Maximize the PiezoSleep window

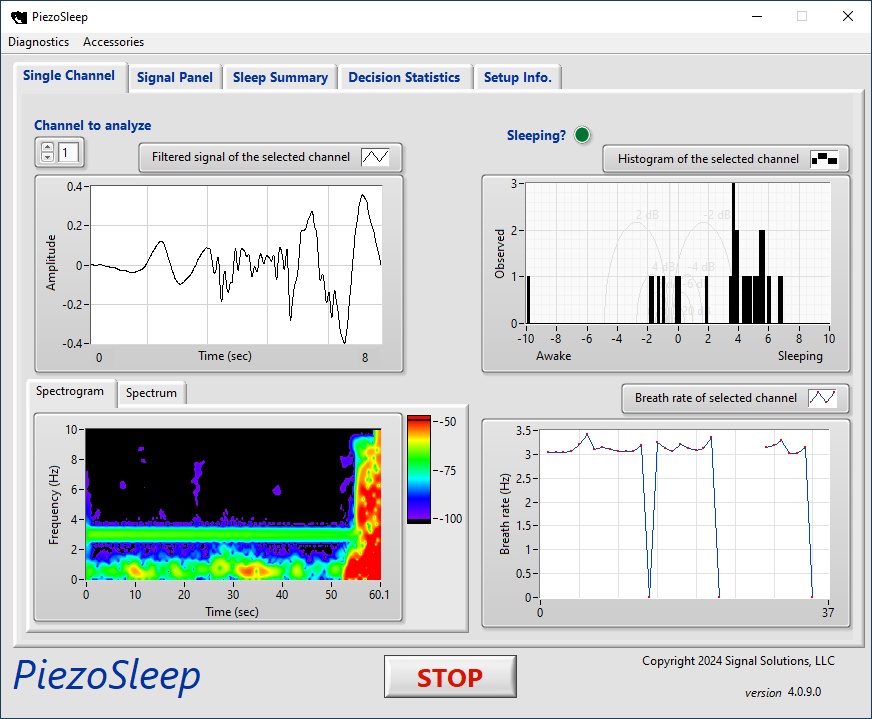click(x=801, y=16)
